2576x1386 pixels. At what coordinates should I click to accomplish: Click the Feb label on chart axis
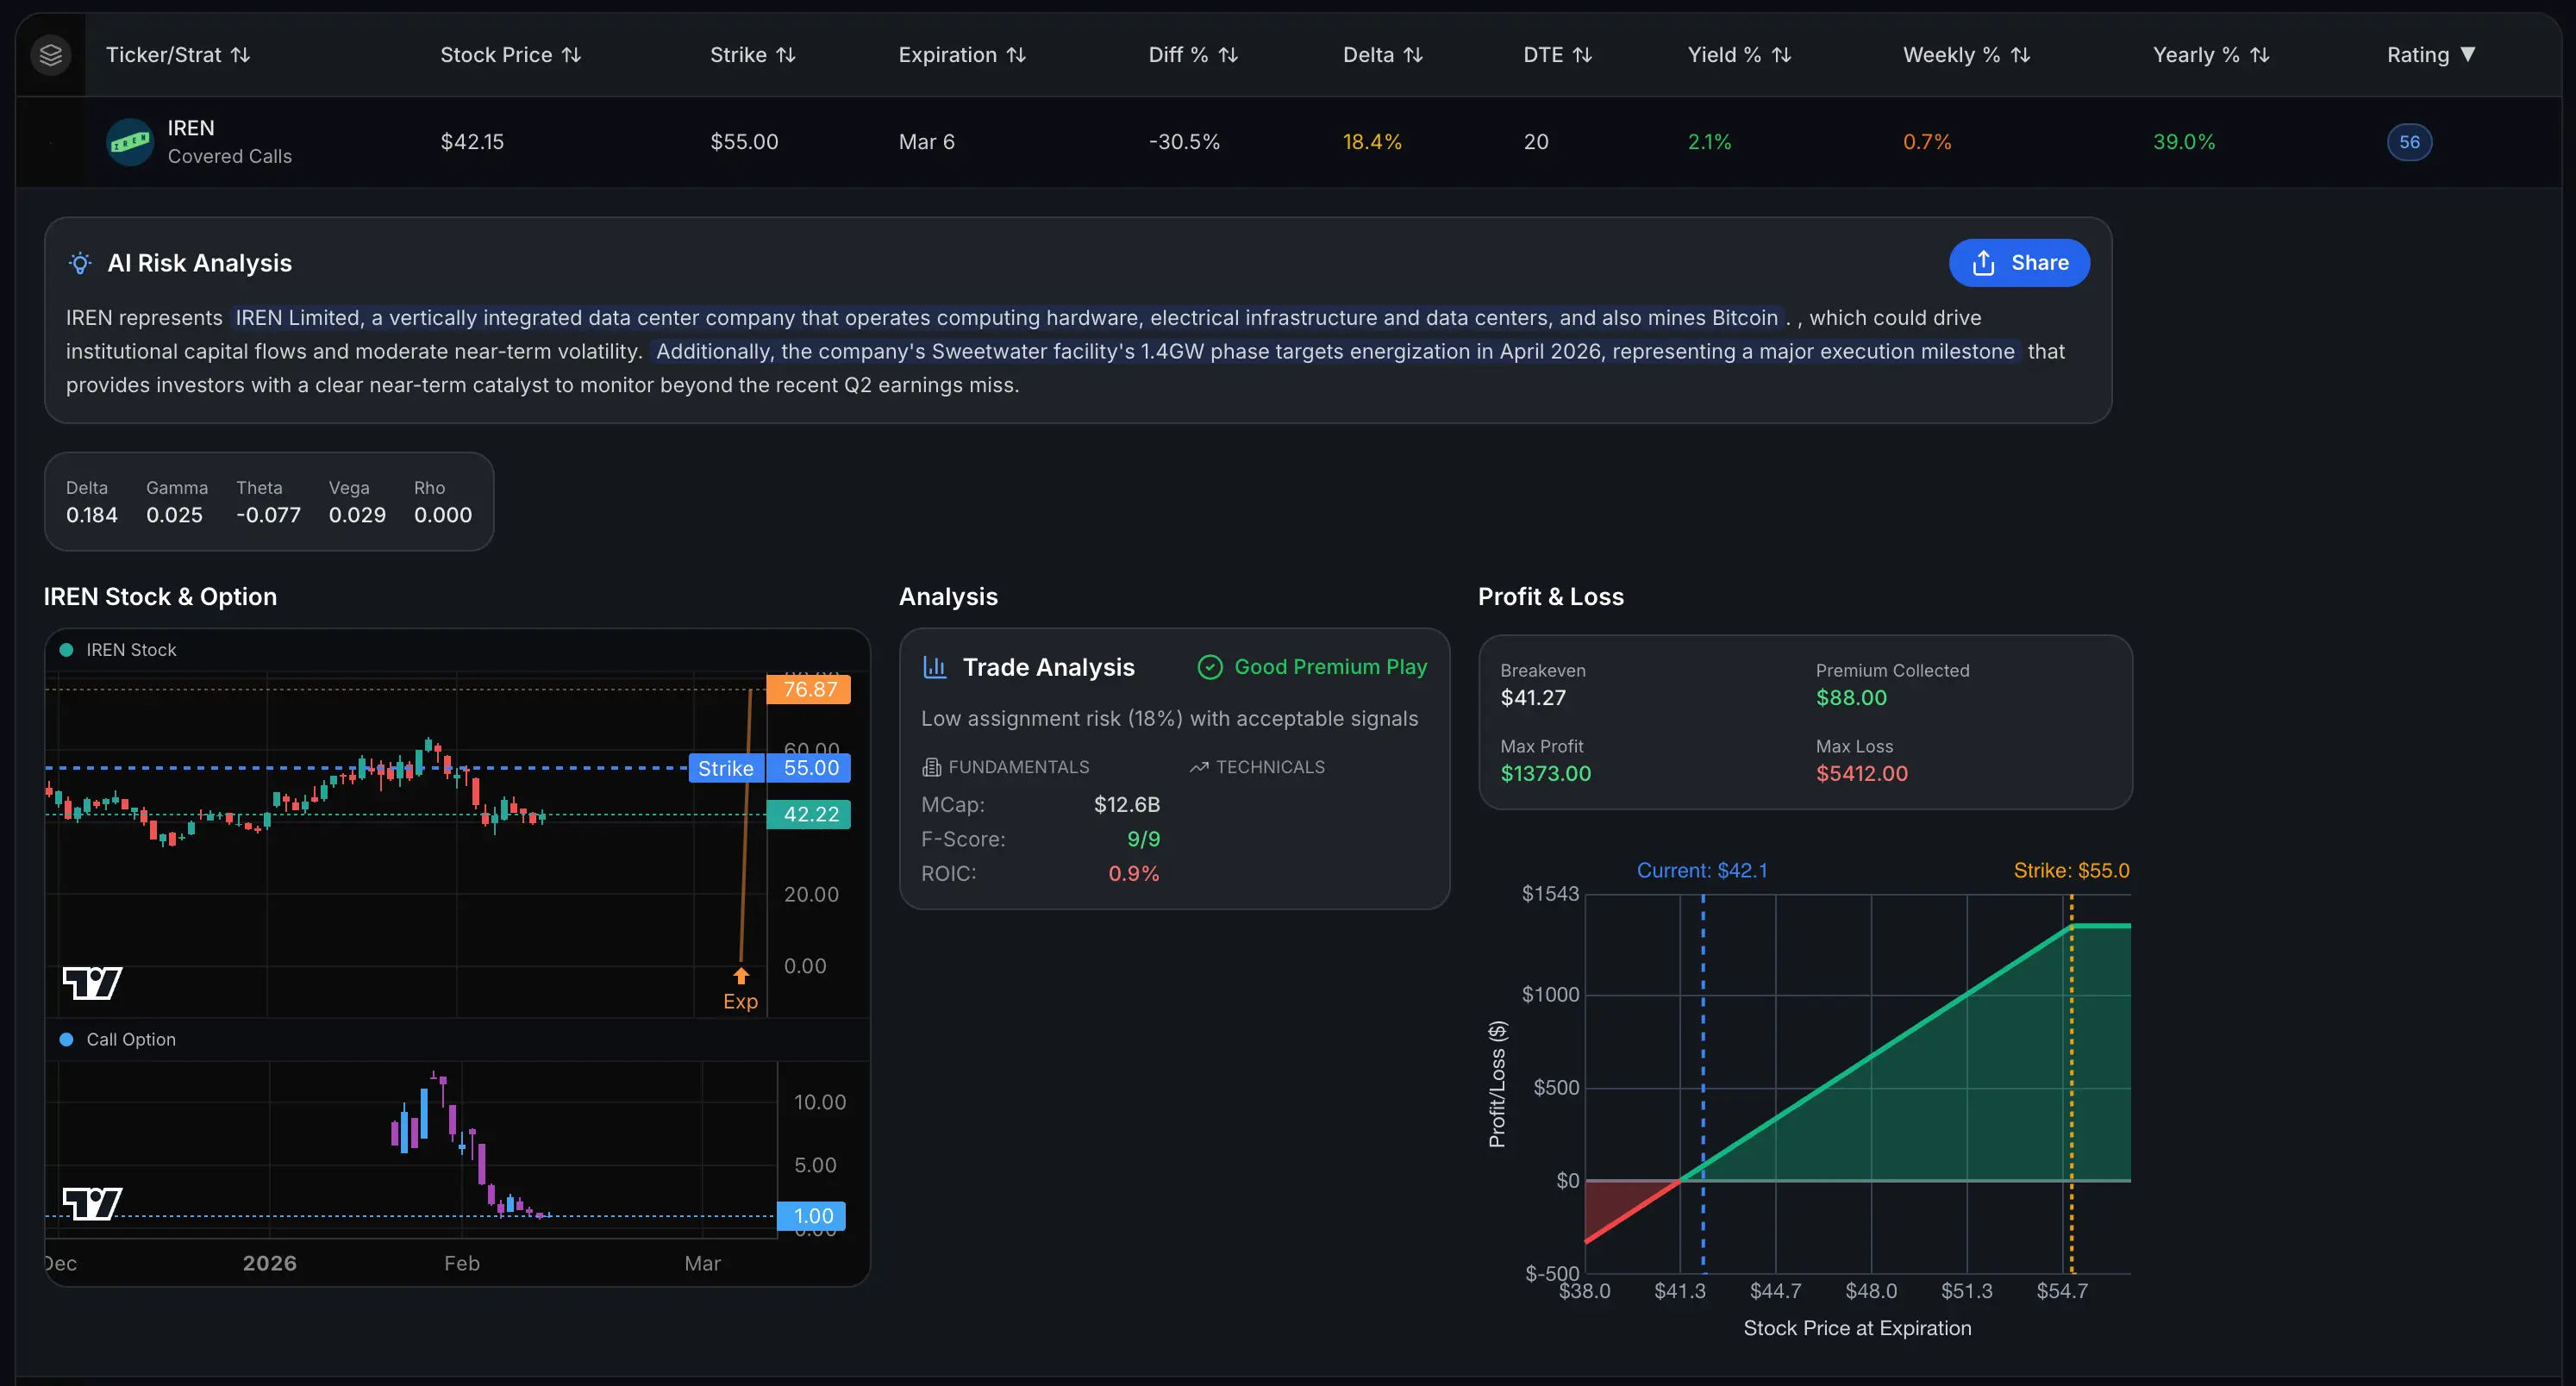[x=462, y=1264]
